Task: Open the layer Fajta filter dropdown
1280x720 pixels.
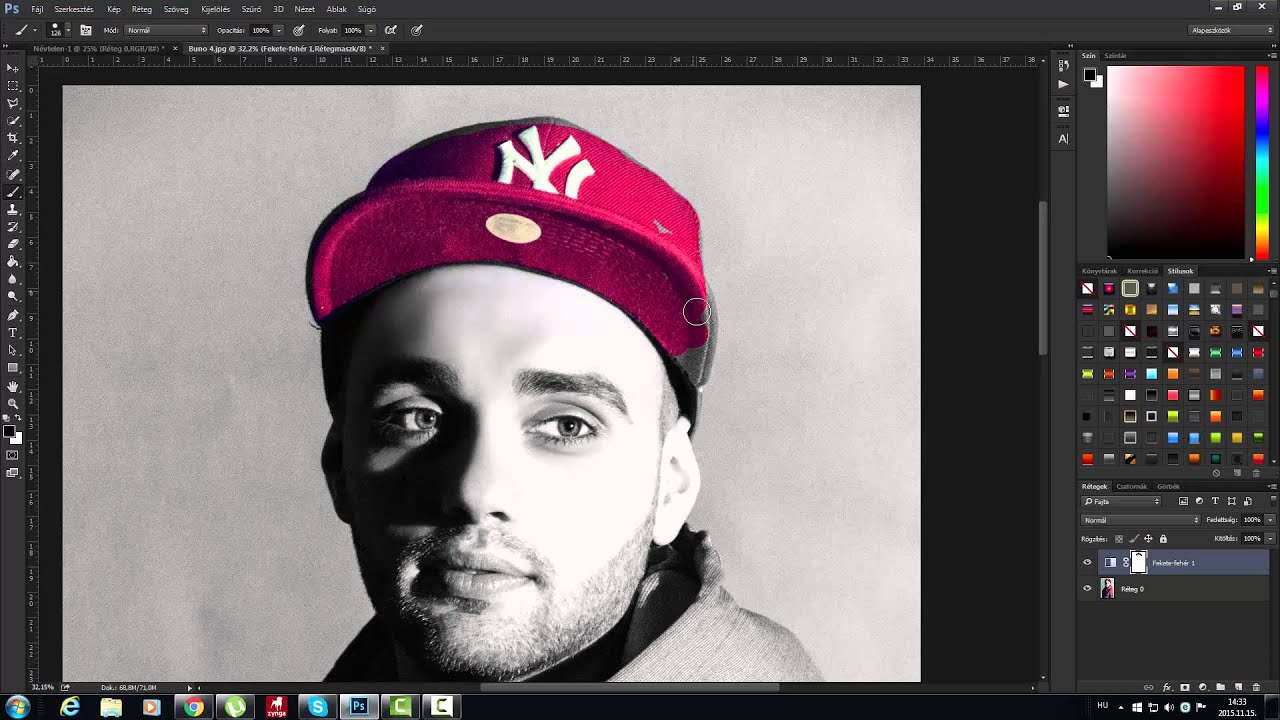Action: coord(1121,501)
